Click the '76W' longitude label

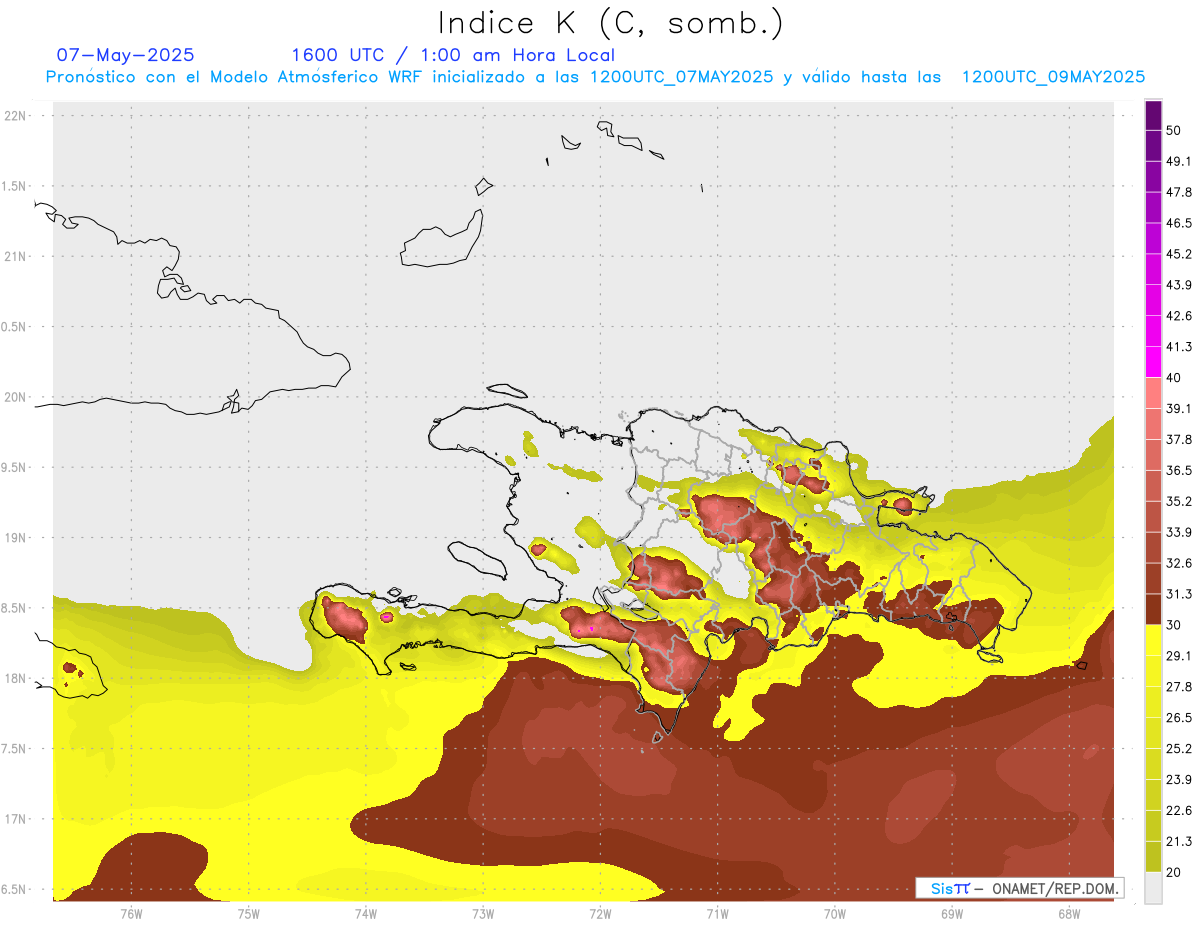point(131,914)
